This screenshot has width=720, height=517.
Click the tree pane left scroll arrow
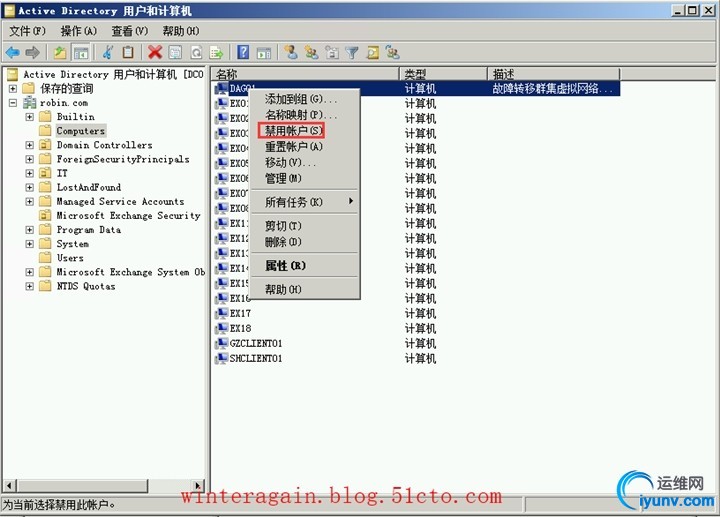pos(9,485)
